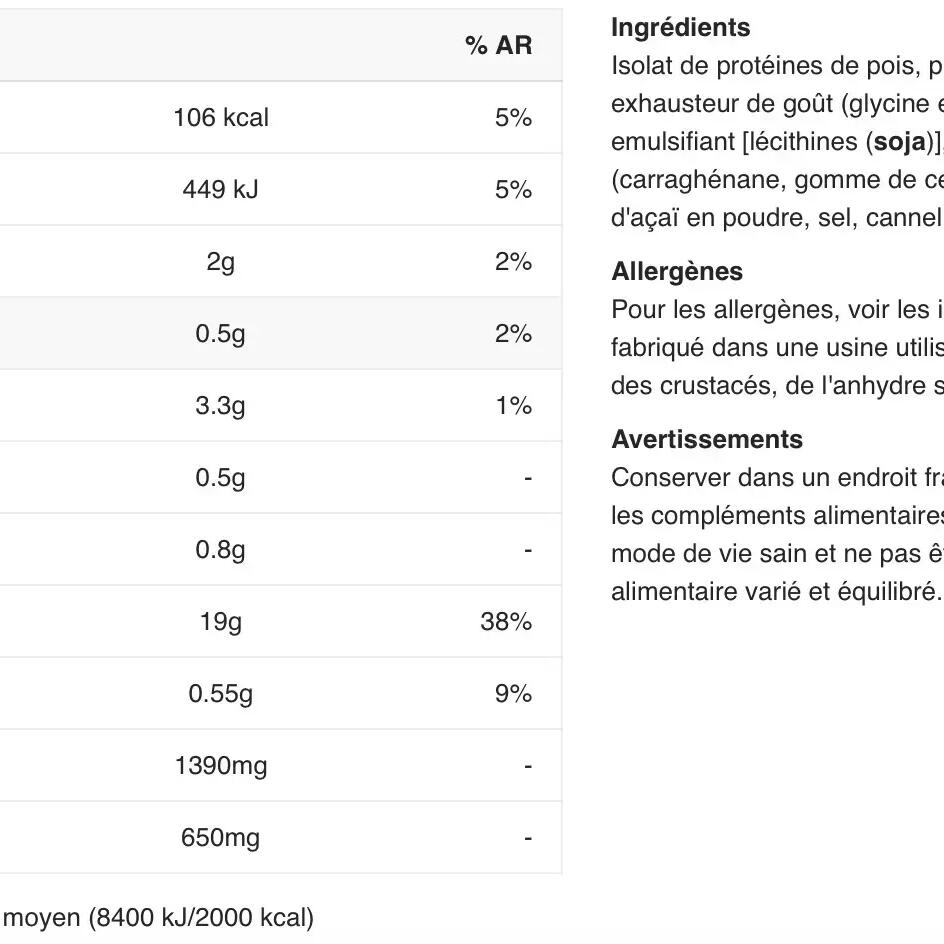Click the 0.8g value cell

coord(221,550)
